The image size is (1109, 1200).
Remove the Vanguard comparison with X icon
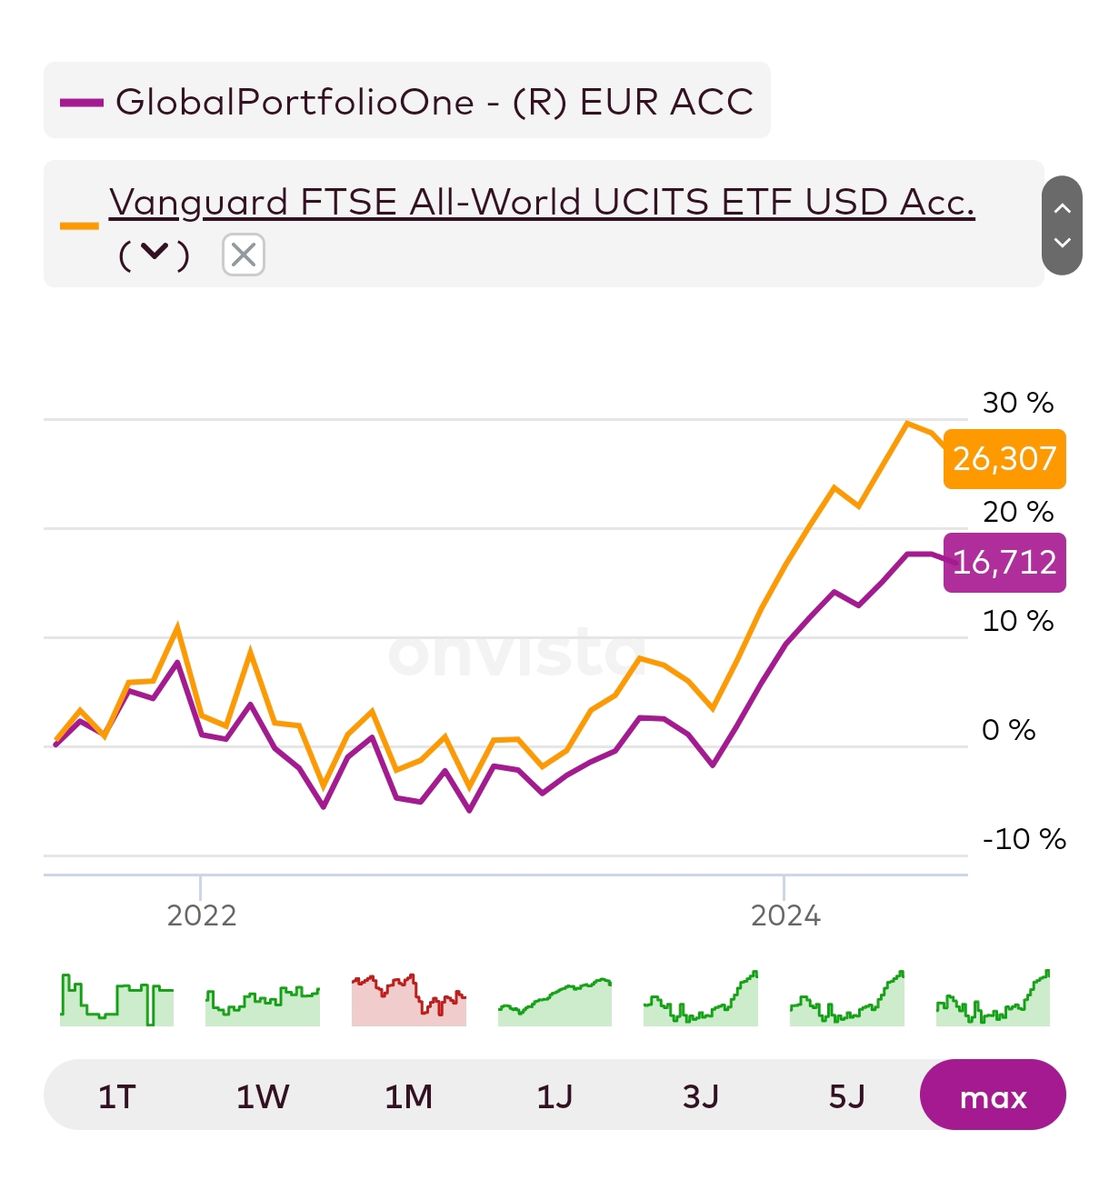[x=243, y=255]
